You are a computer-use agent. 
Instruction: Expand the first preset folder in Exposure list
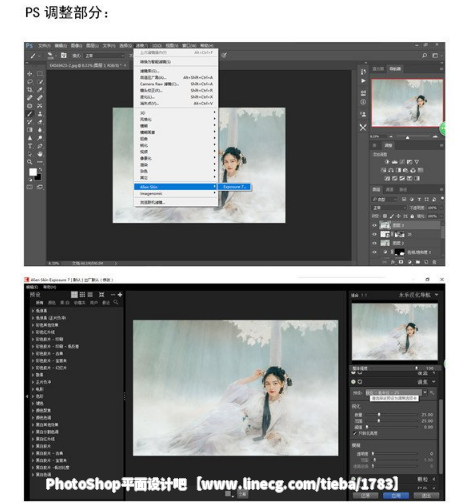coord(33,311)
